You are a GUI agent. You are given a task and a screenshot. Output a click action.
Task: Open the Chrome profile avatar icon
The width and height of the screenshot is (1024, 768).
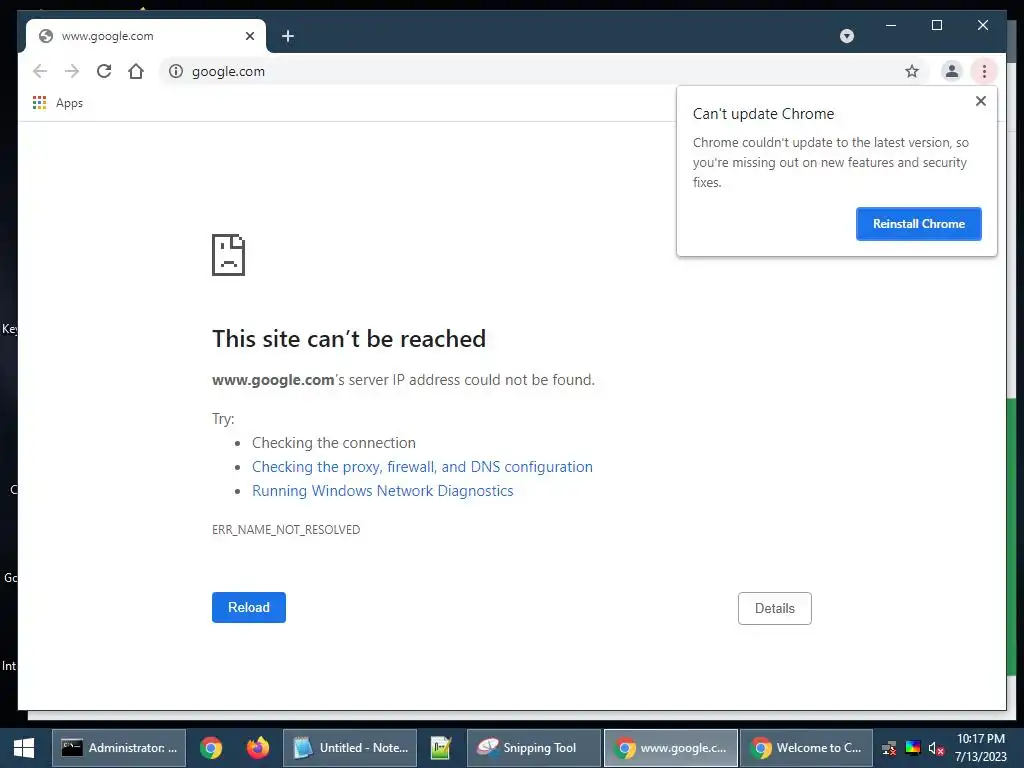[x=952, y=71]
